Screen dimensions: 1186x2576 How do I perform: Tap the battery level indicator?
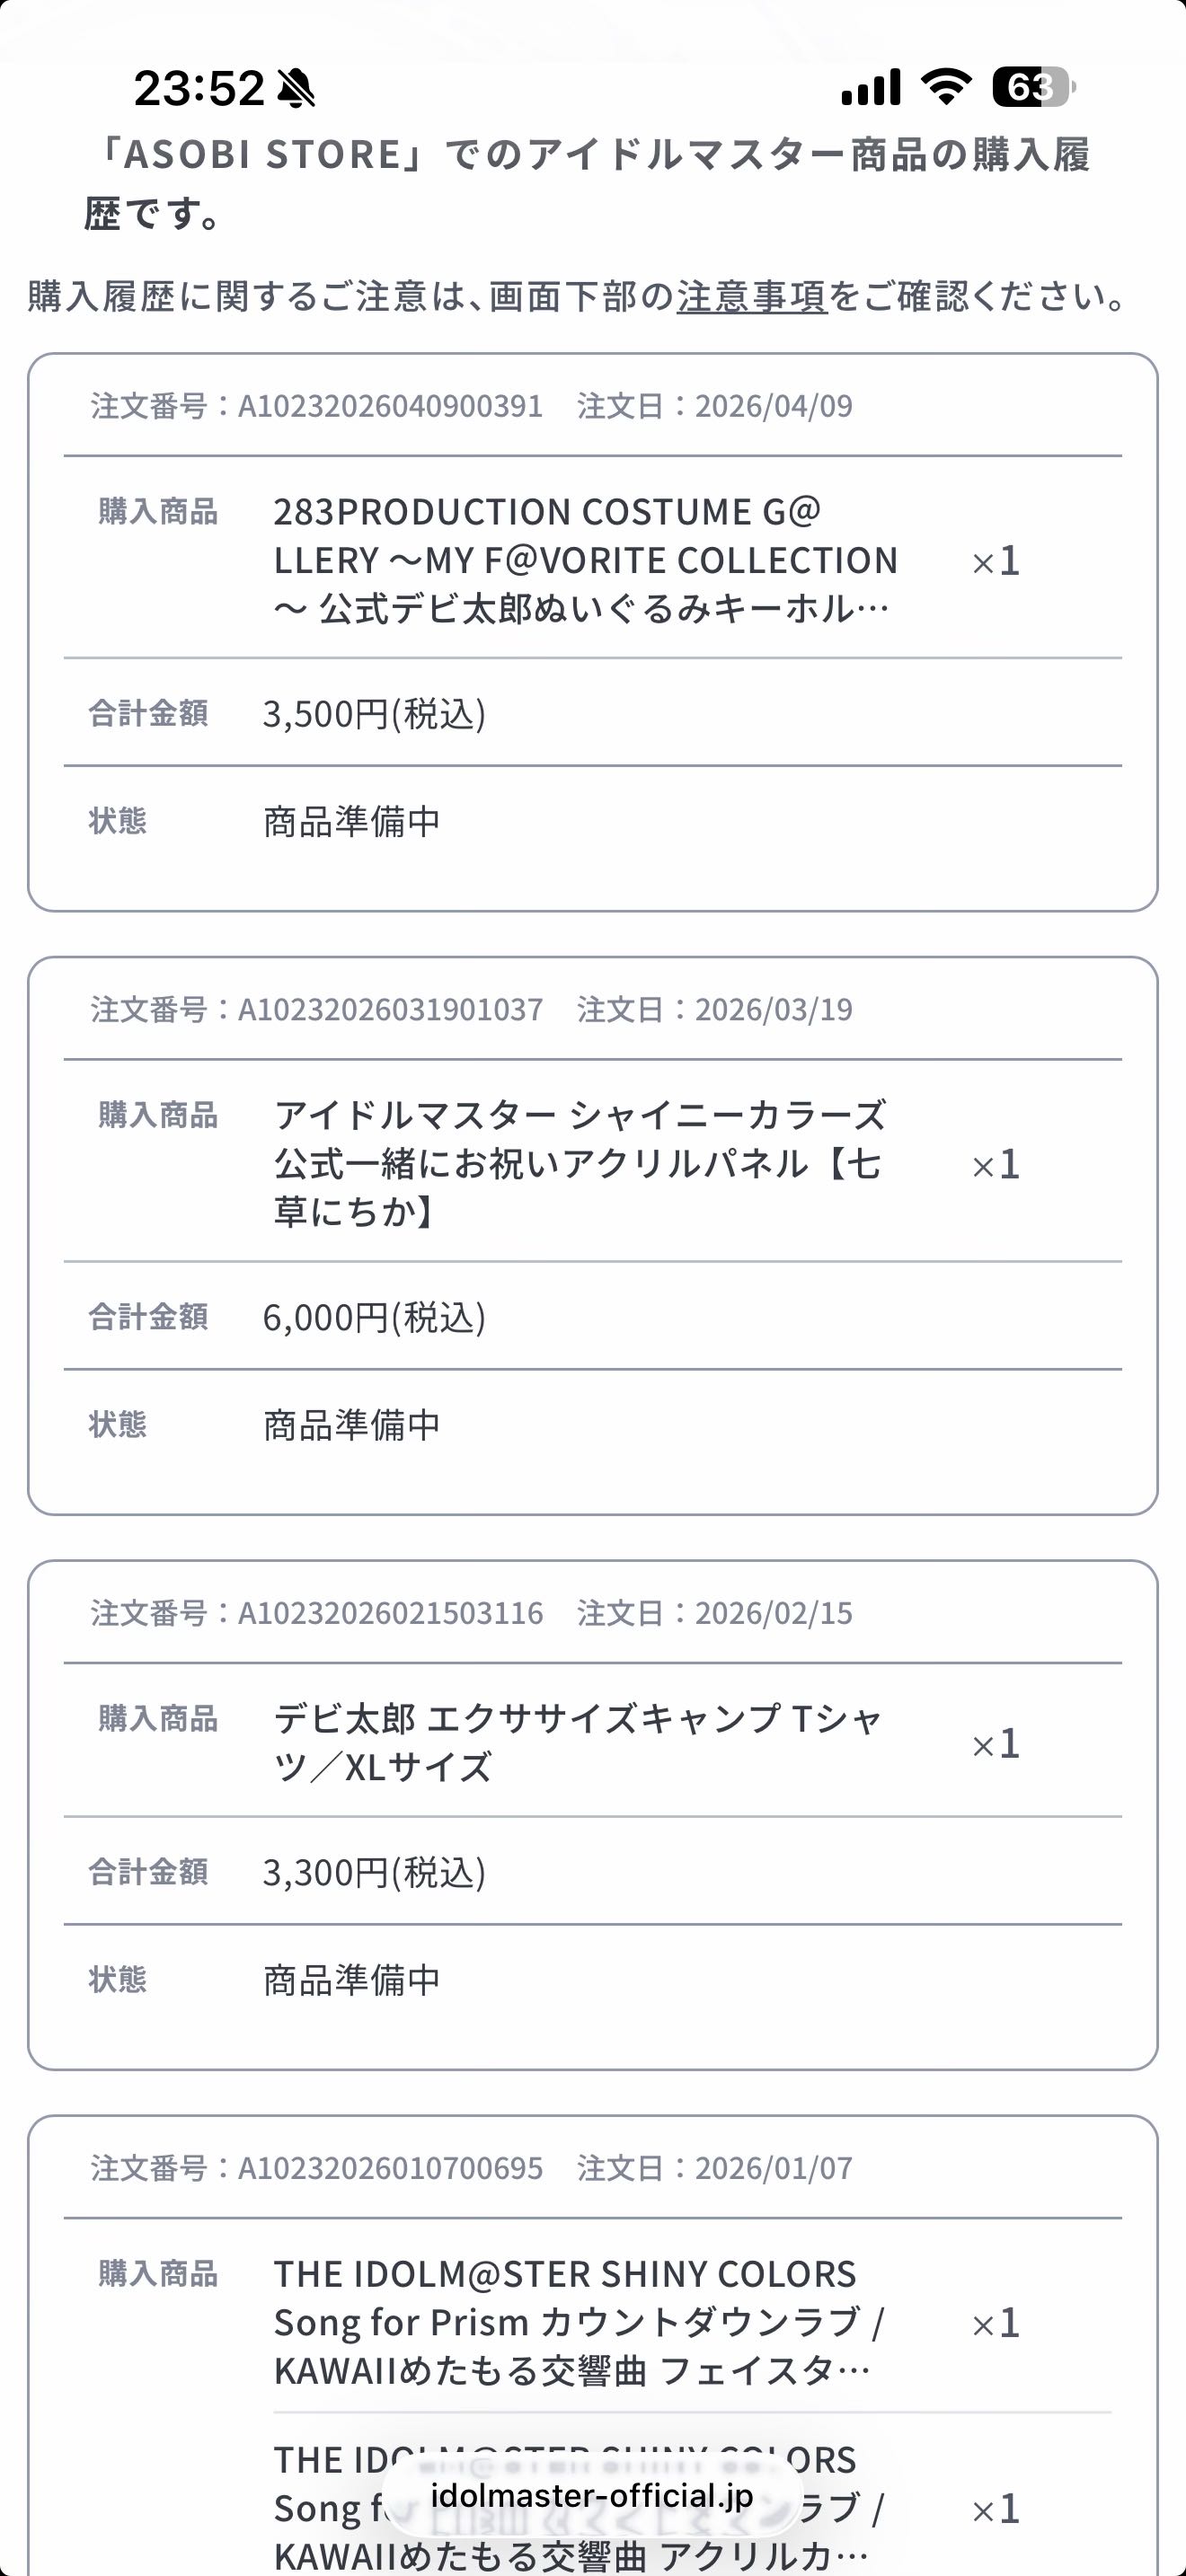[x=1033, y=88]
